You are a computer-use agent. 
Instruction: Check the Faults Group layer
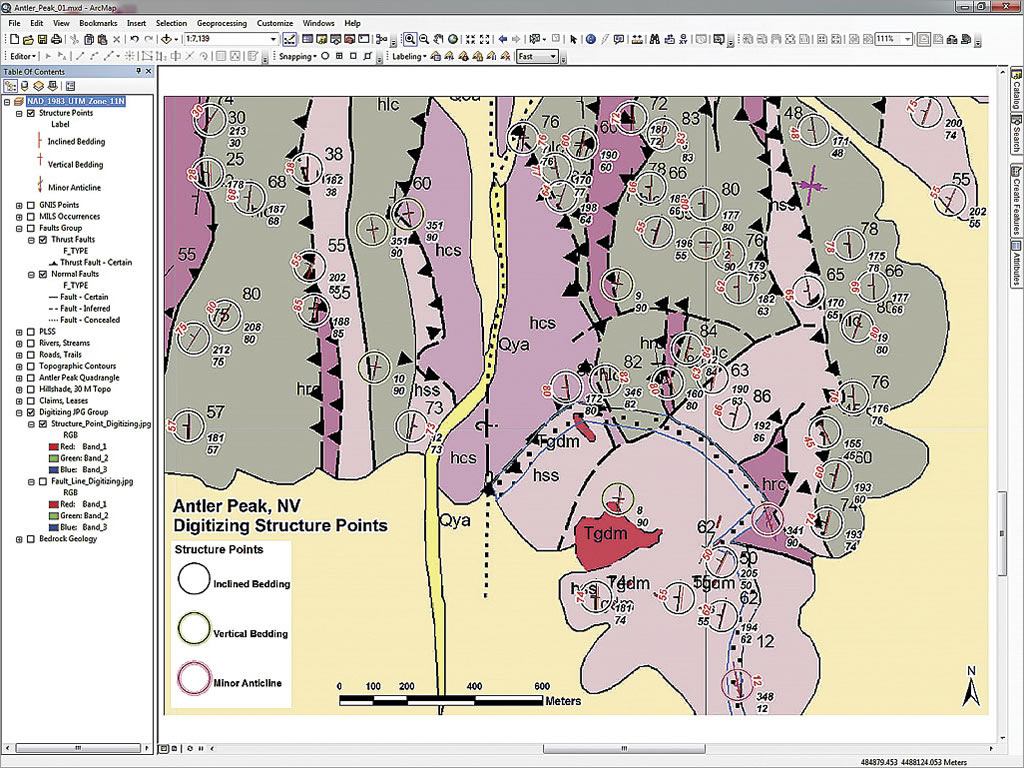[x=31, y=229]
